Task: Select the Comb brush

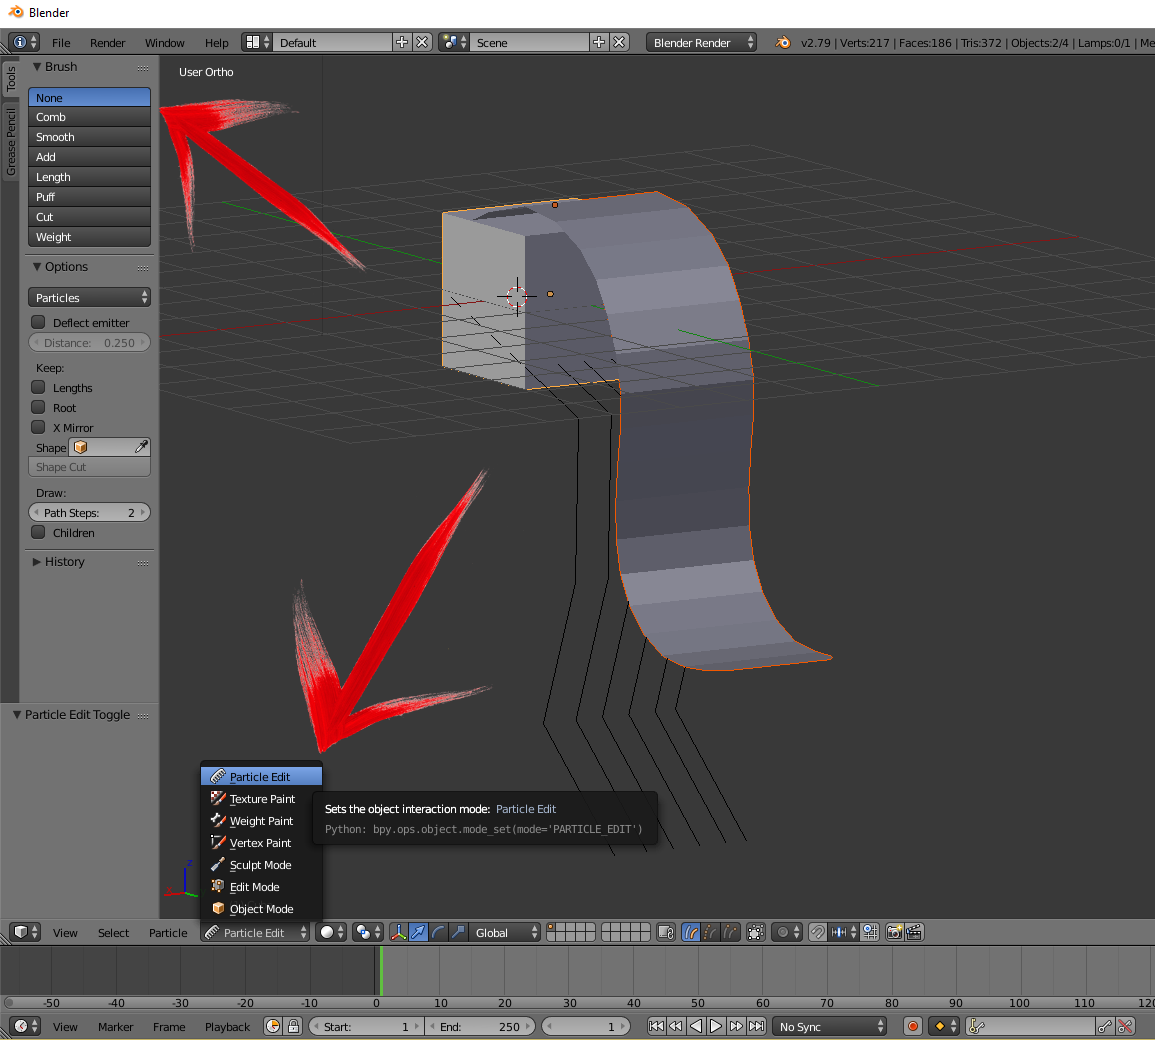Action: coord(89,117)
